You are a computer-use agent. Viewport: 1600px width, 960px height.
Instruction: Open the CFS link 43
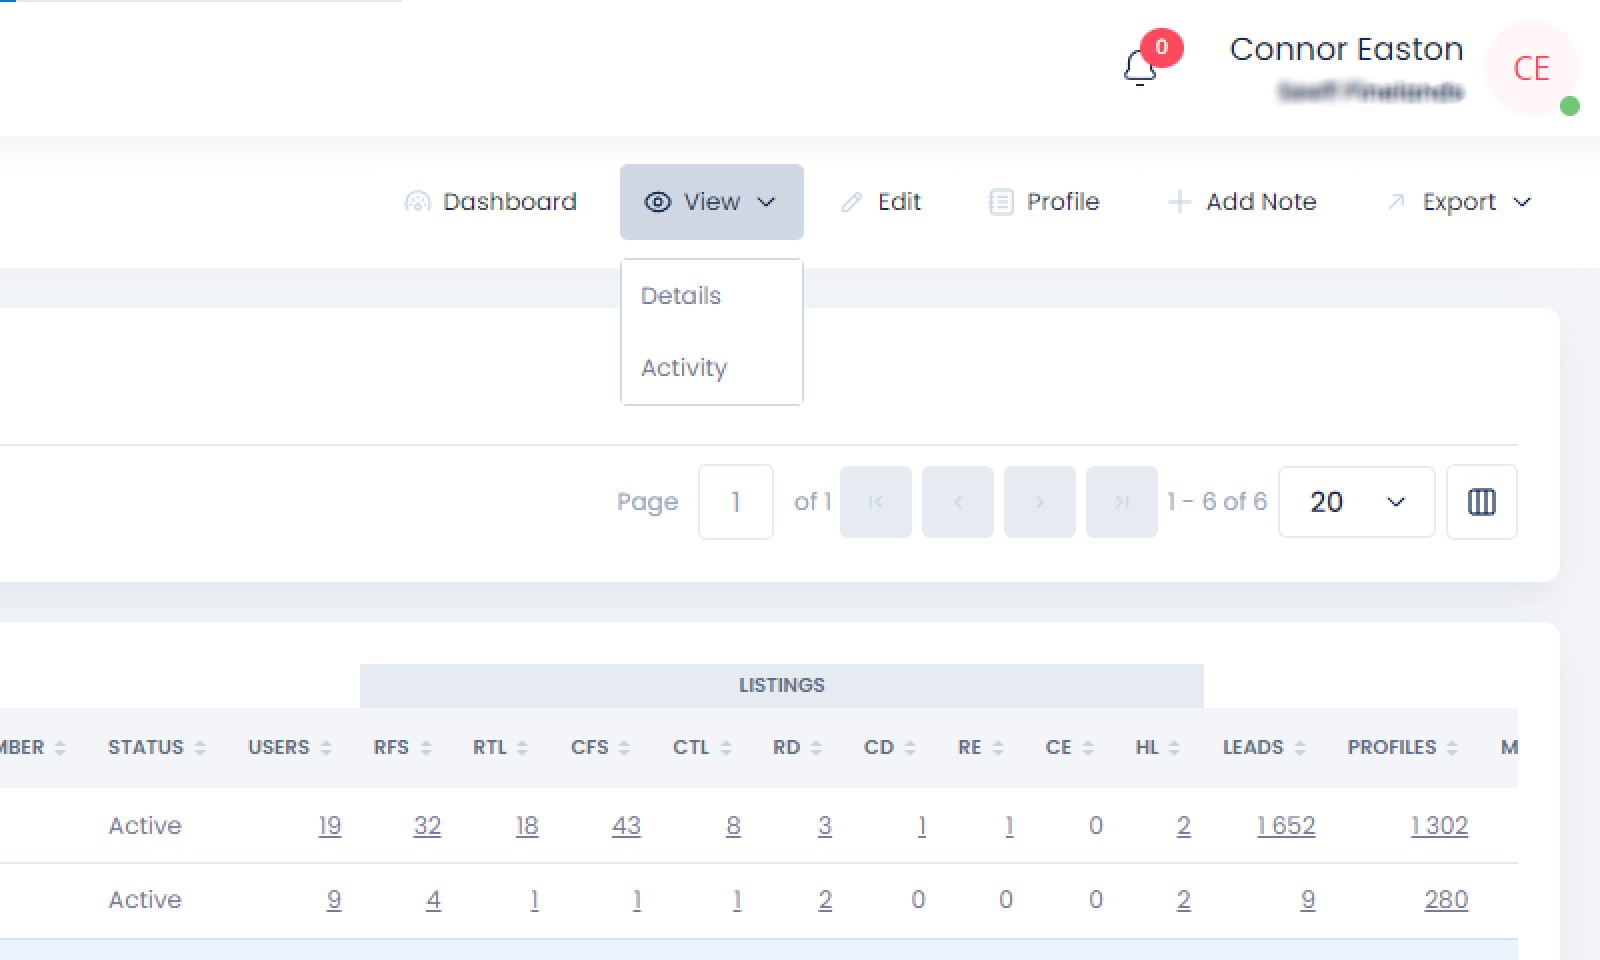coord(626,826)
